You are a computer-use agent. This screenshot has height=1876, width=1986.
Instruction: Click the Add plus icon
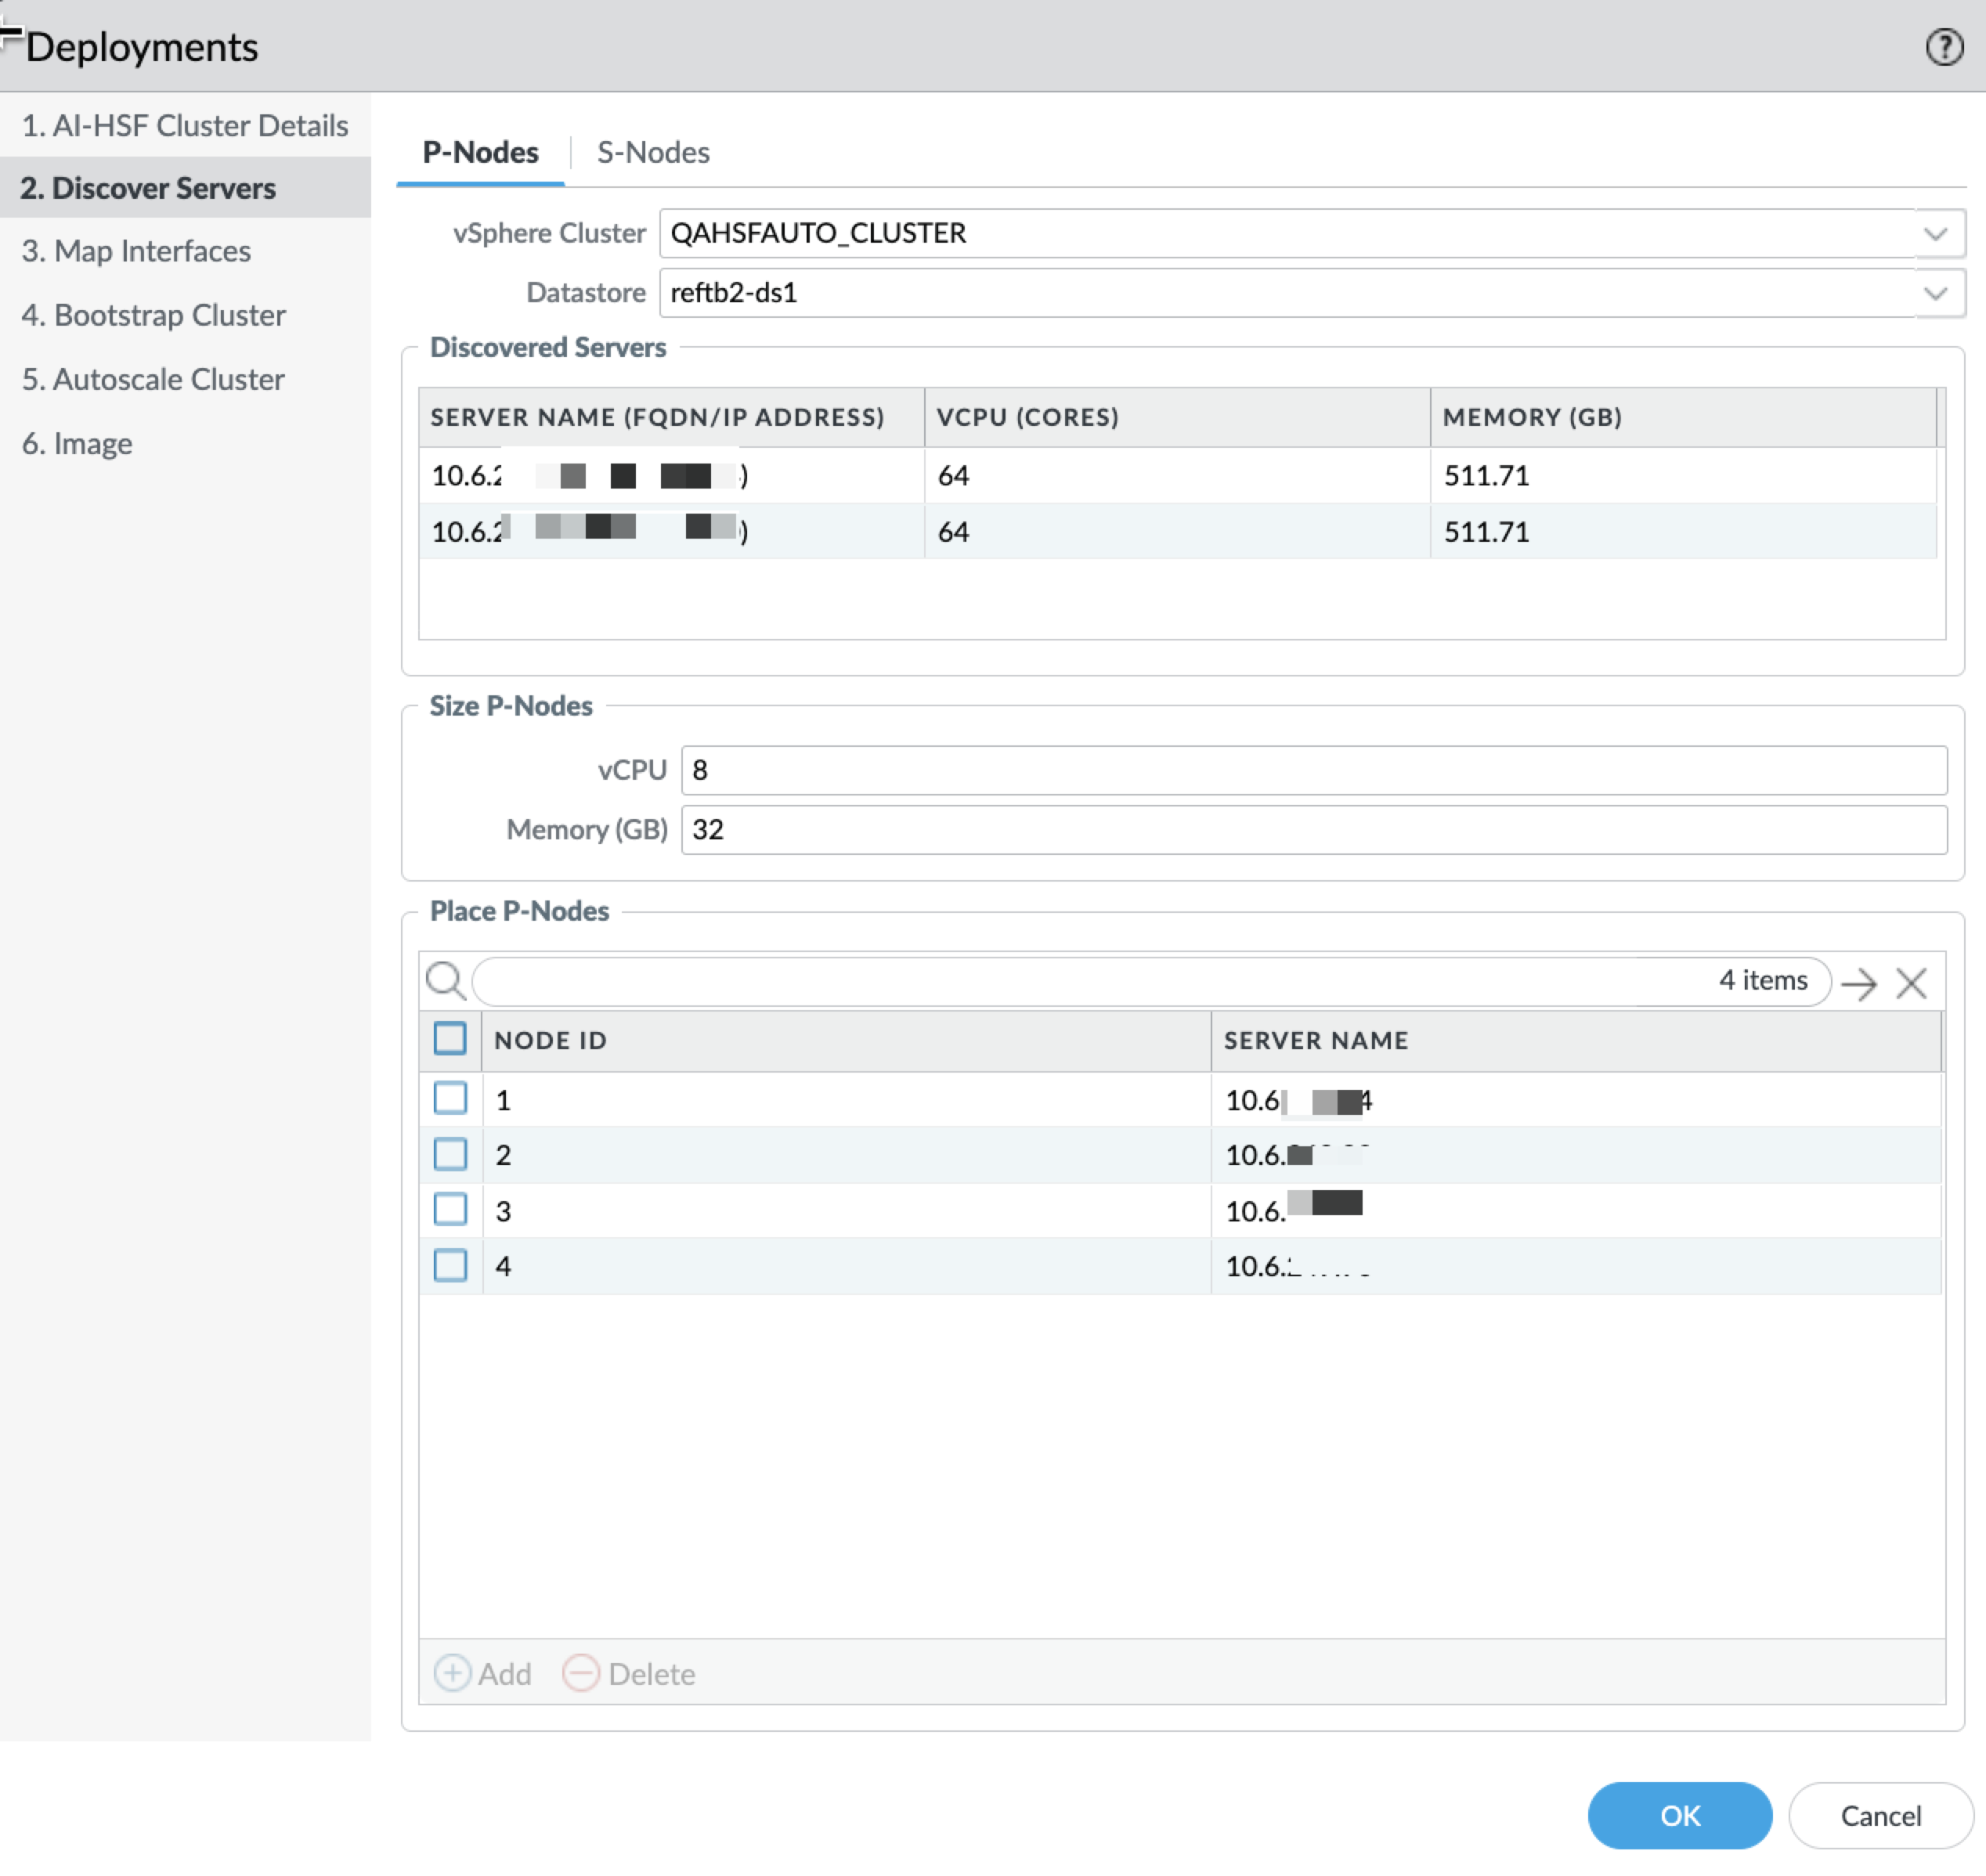click(x=452, y=1673)
